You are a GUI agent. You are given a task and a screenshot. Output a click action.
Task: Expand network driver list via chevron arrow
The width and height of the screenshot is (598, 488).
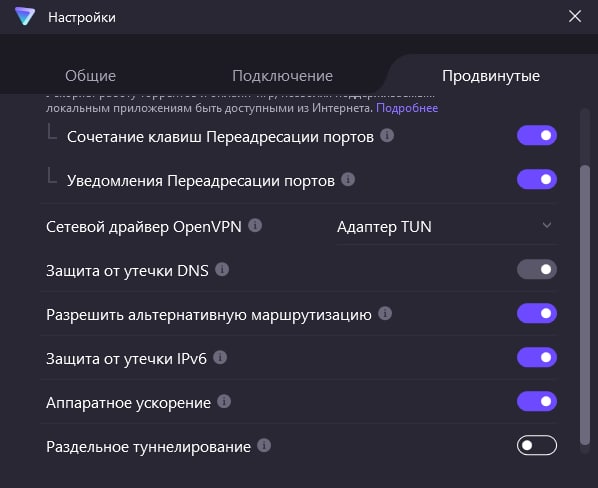tap(547, 225)
